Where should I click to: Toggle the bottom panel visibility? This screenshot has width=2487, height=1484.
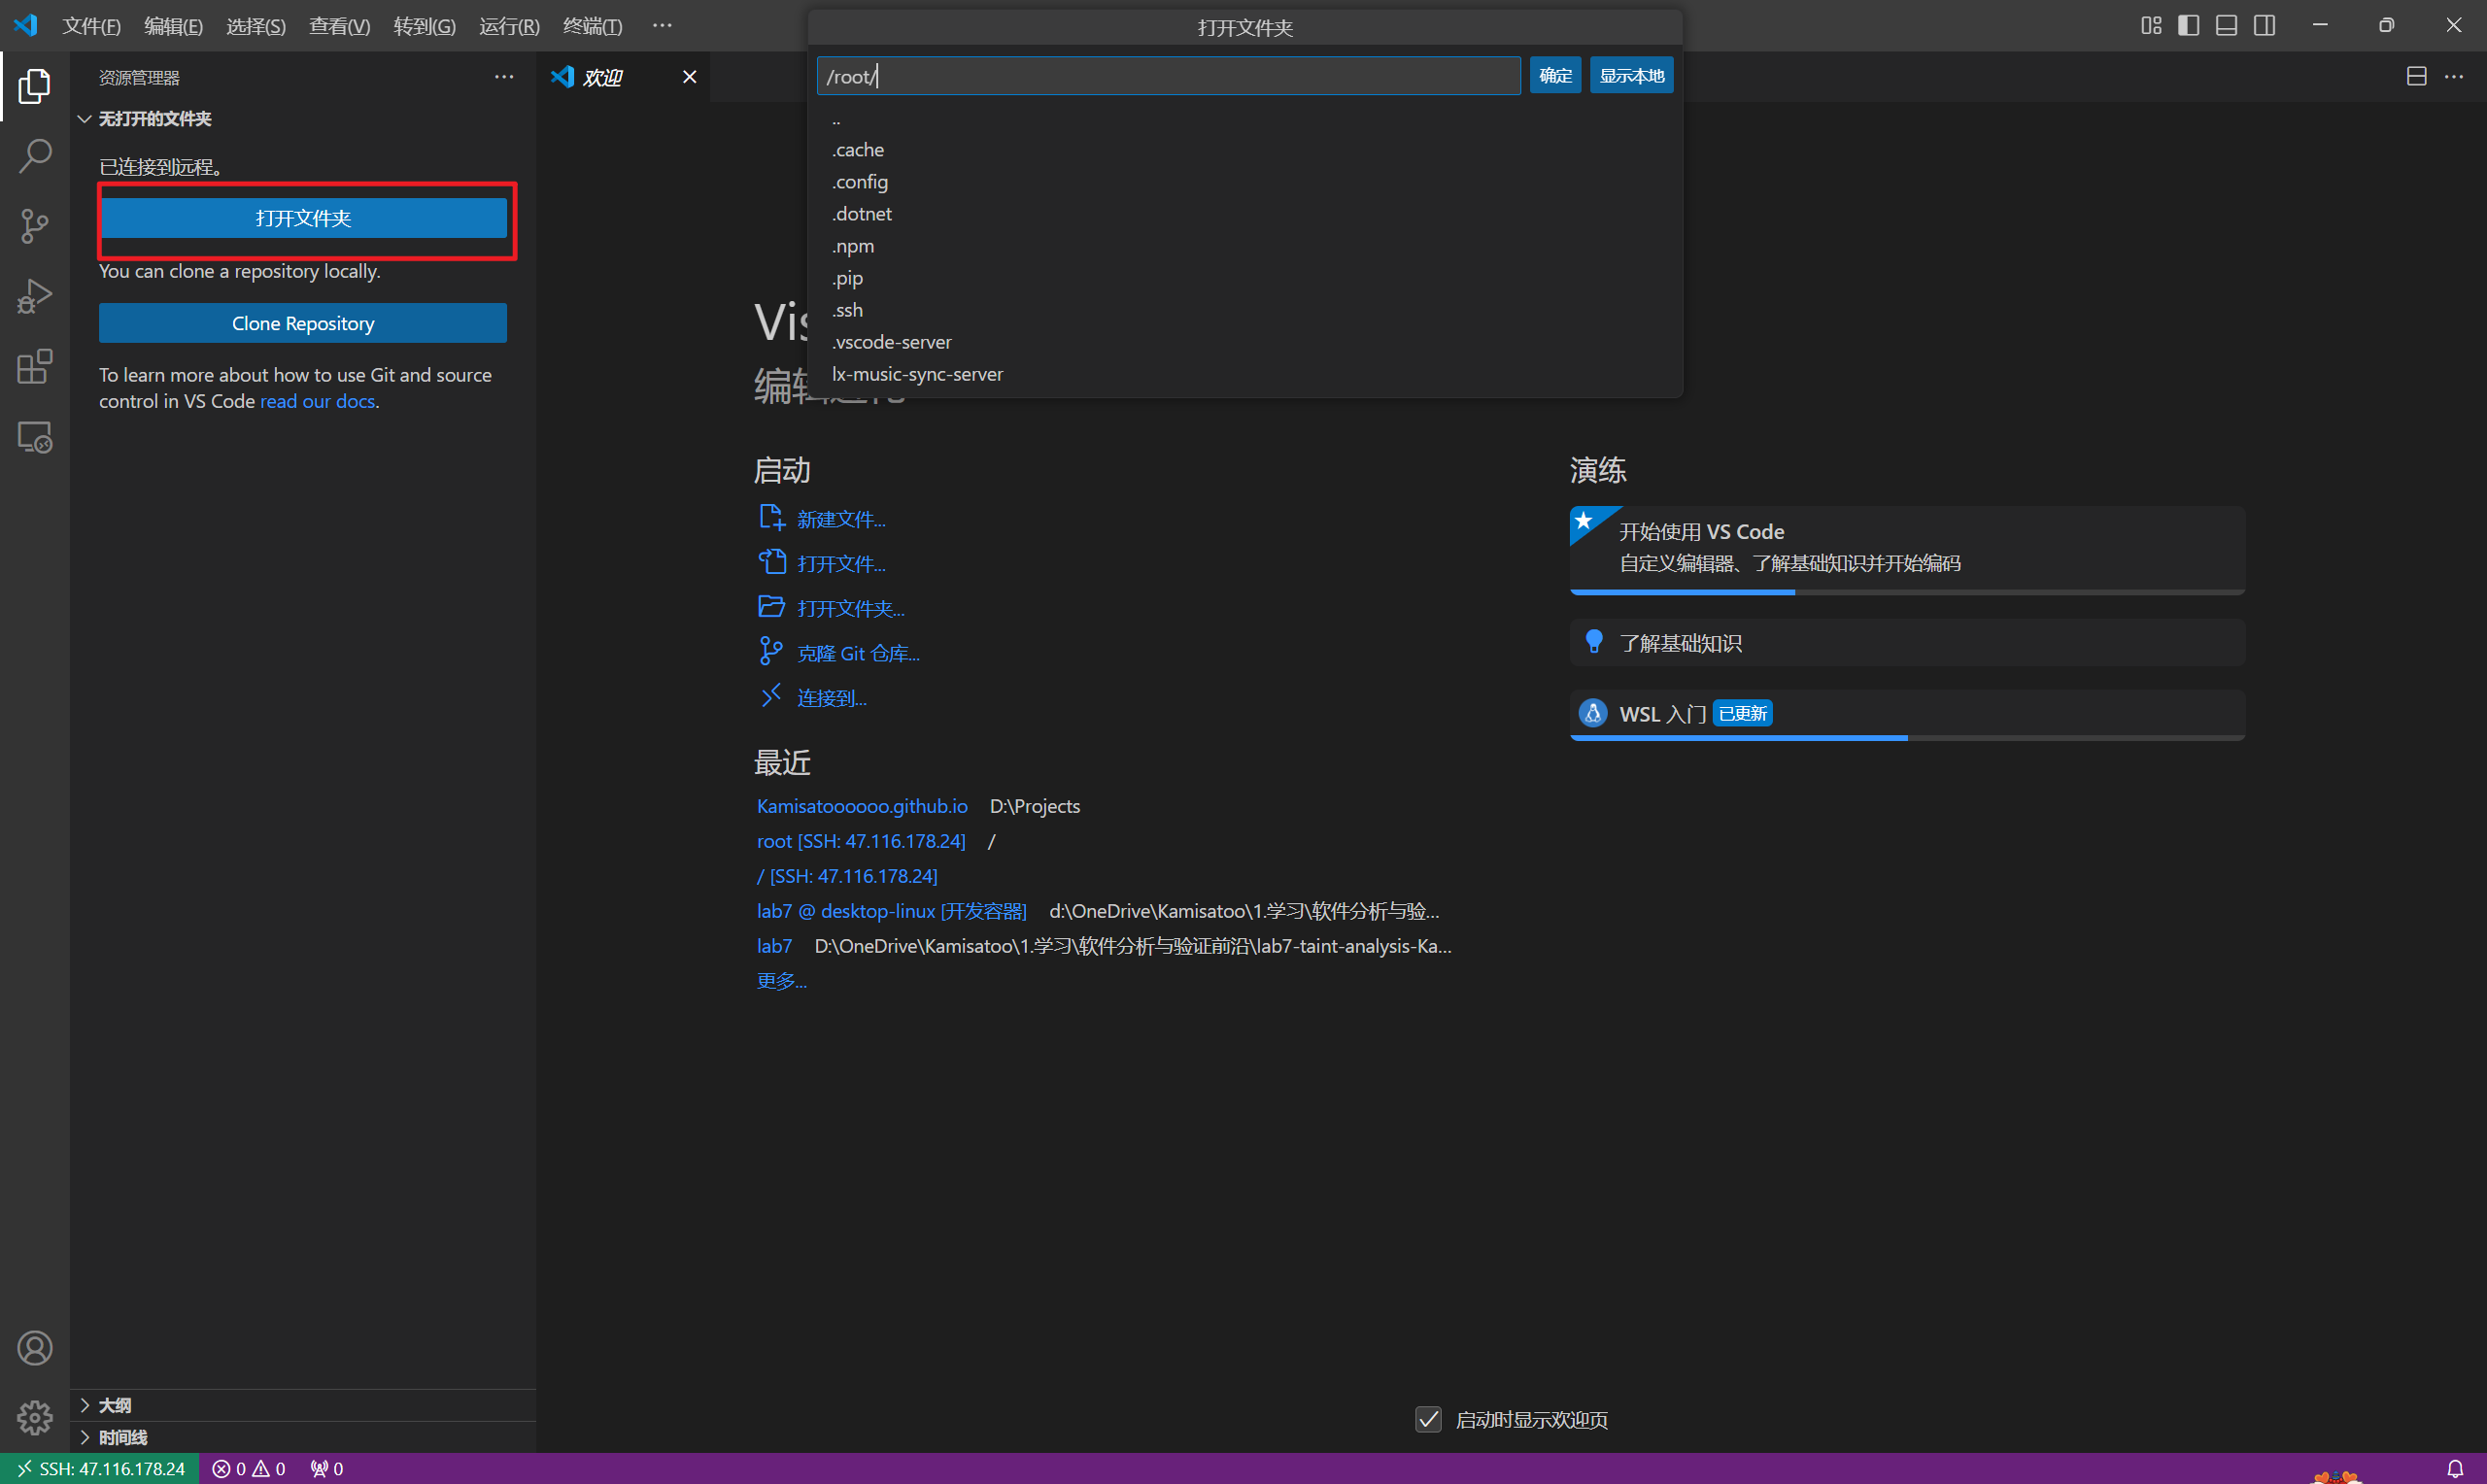2226,26
